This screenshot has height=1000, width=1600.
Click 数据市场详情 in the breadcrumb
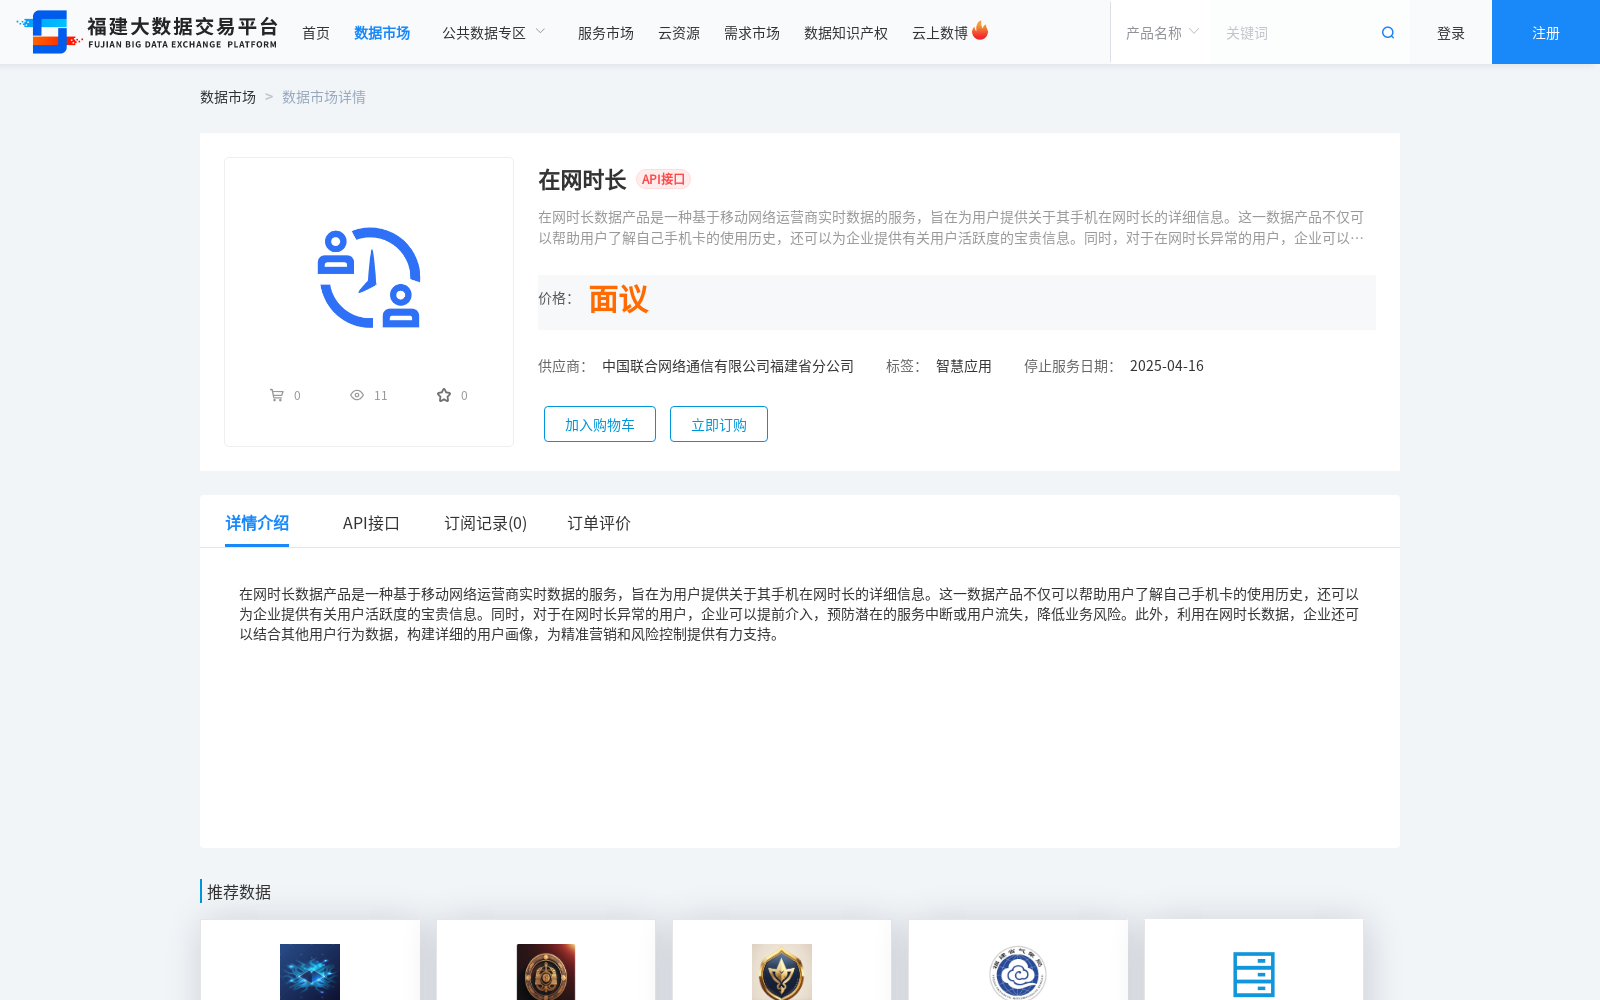tap(324, 97)
